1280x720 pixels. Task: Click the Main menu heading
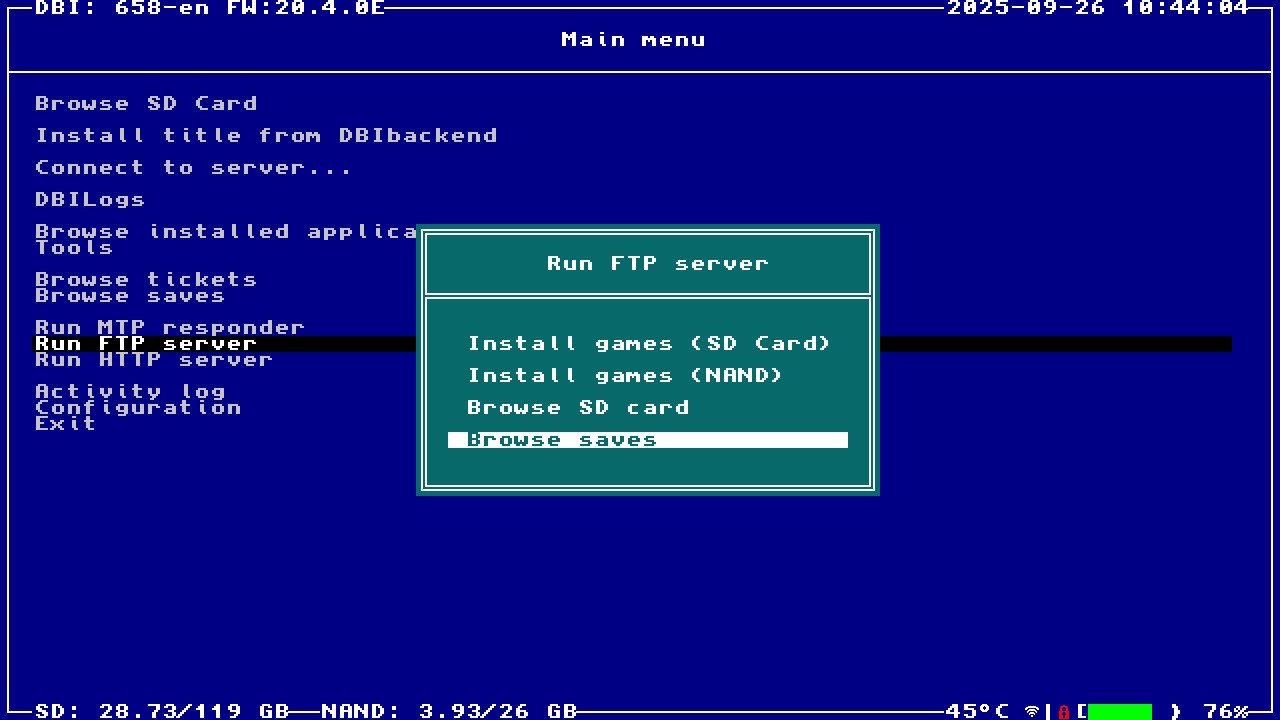point(634,40)
